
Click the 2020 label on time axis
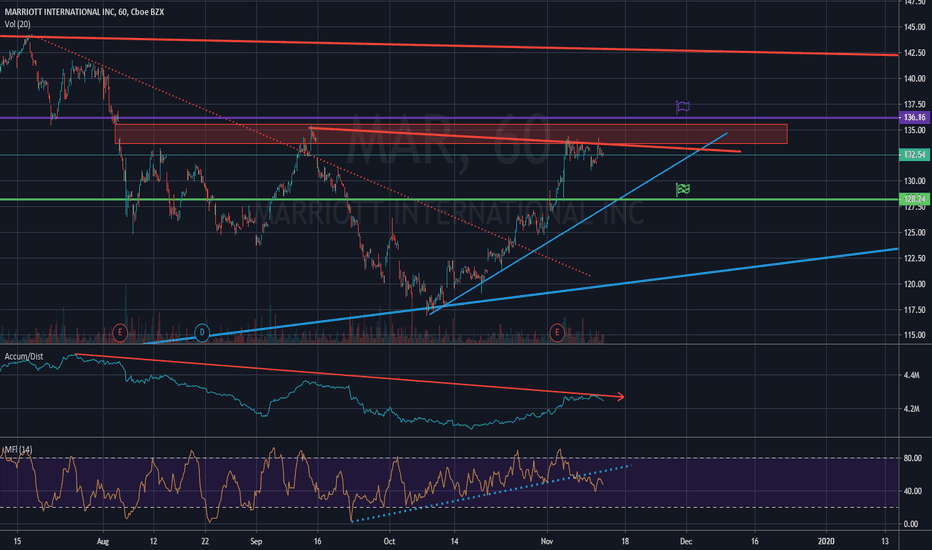tap(826, 541)
